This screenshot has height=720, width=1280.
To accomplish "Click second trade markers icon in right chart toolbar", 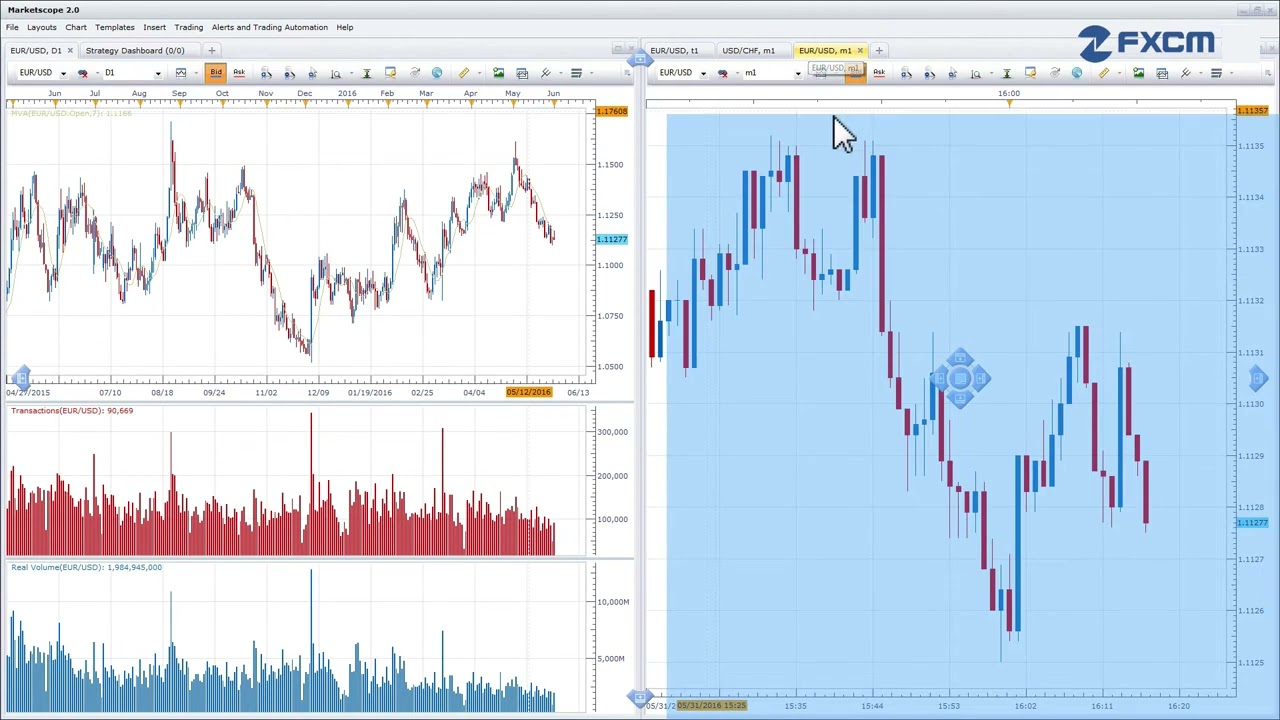I will (929, 73).
